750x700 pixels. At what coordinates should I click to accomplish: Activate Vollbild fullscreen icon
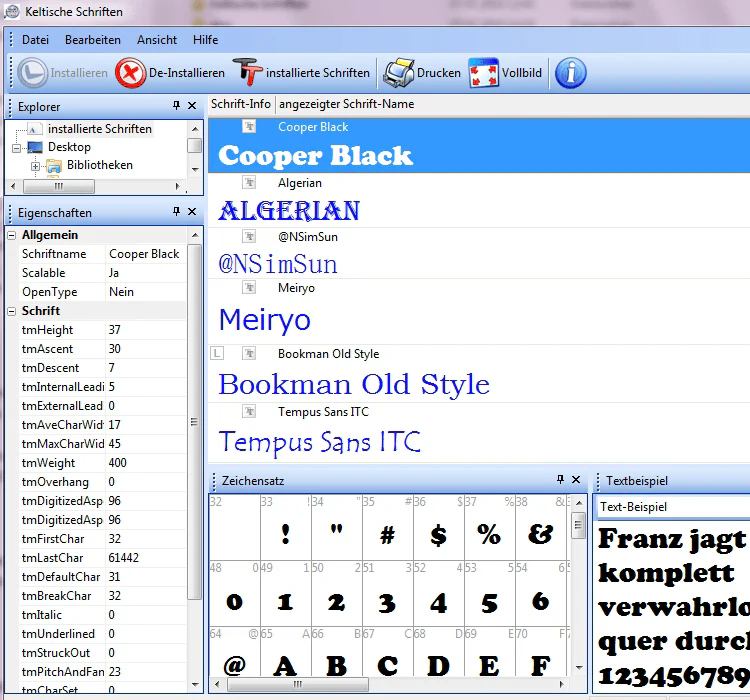coord(484,73)
